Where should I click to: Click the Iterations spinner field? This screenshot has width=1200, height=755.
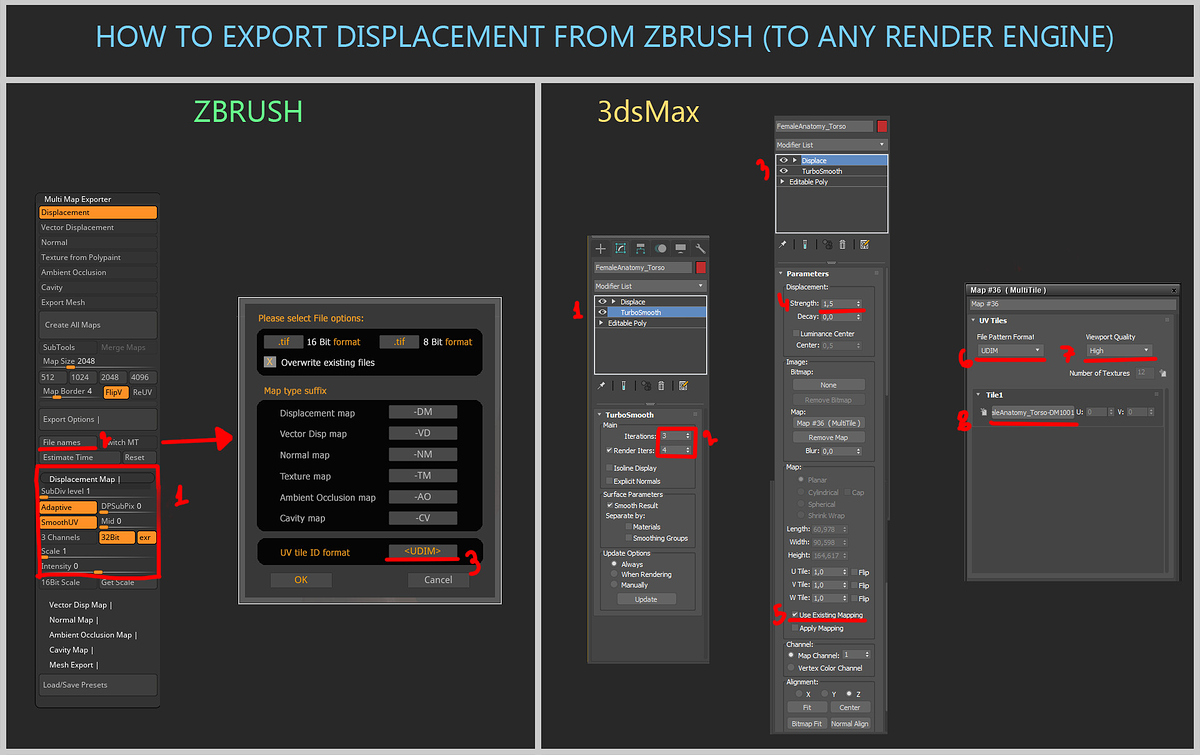point(676,436)
